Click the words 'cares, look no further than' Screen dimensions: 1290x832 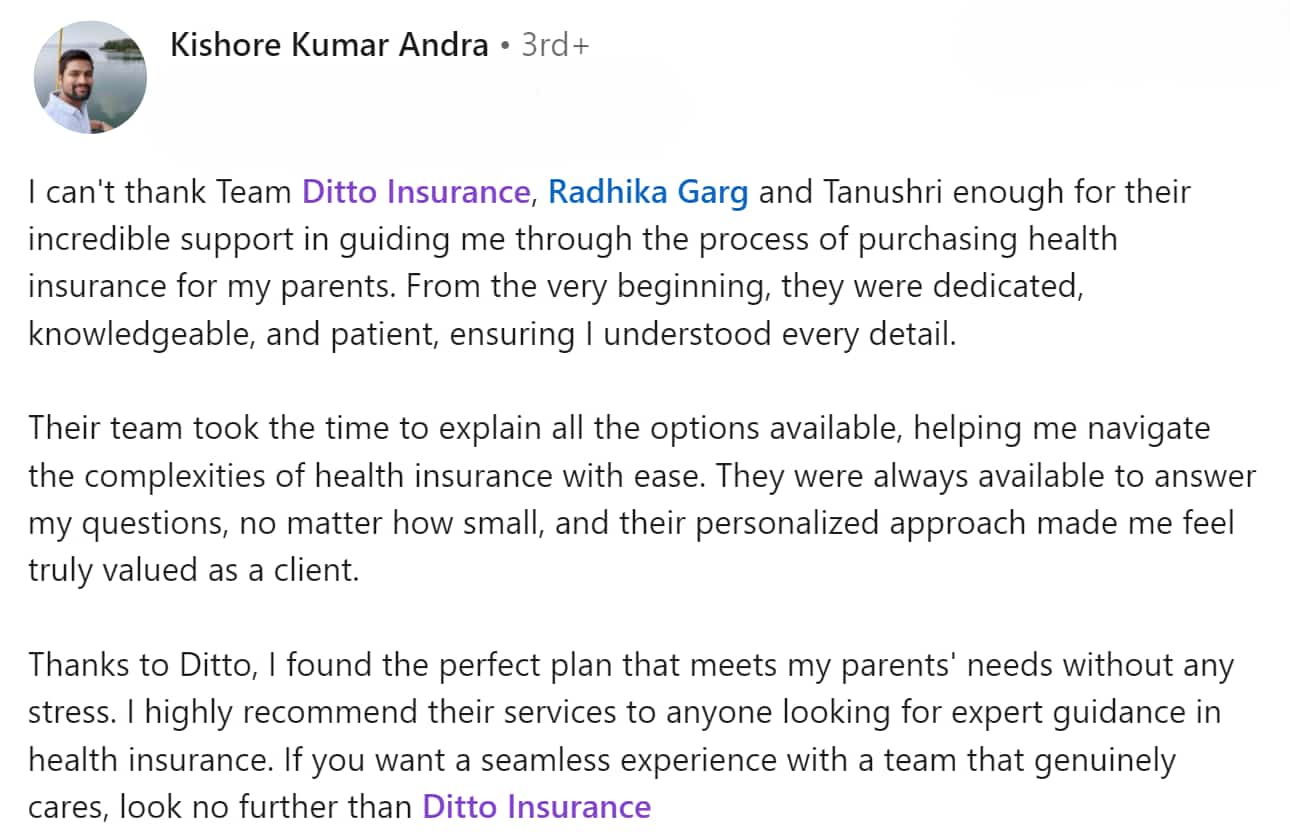(220, 806)
